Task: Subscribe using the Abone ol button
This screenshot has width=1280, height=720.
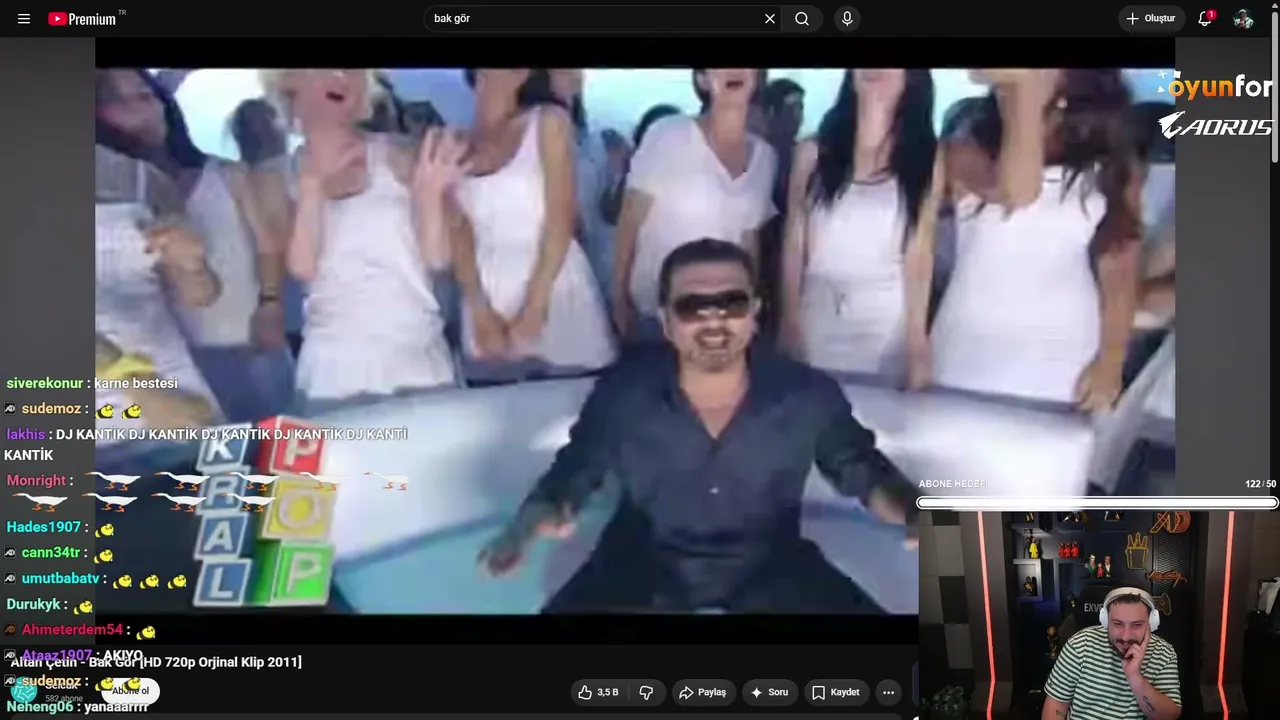Action: click(x=131, y=691)
